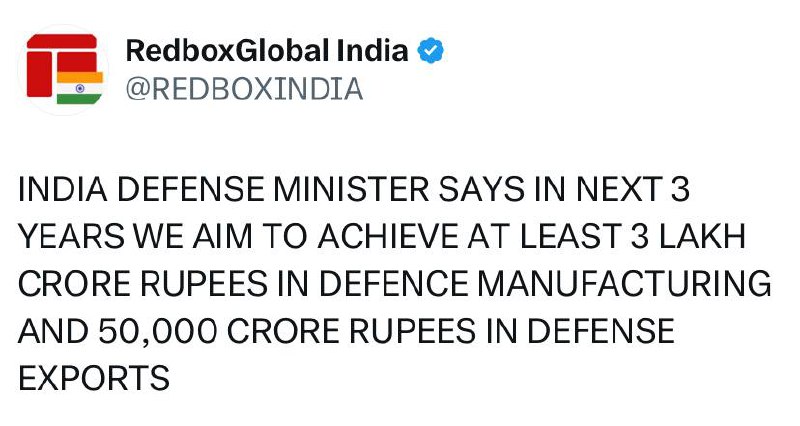Open the RedboxGlobal India display name

[267, 51]
